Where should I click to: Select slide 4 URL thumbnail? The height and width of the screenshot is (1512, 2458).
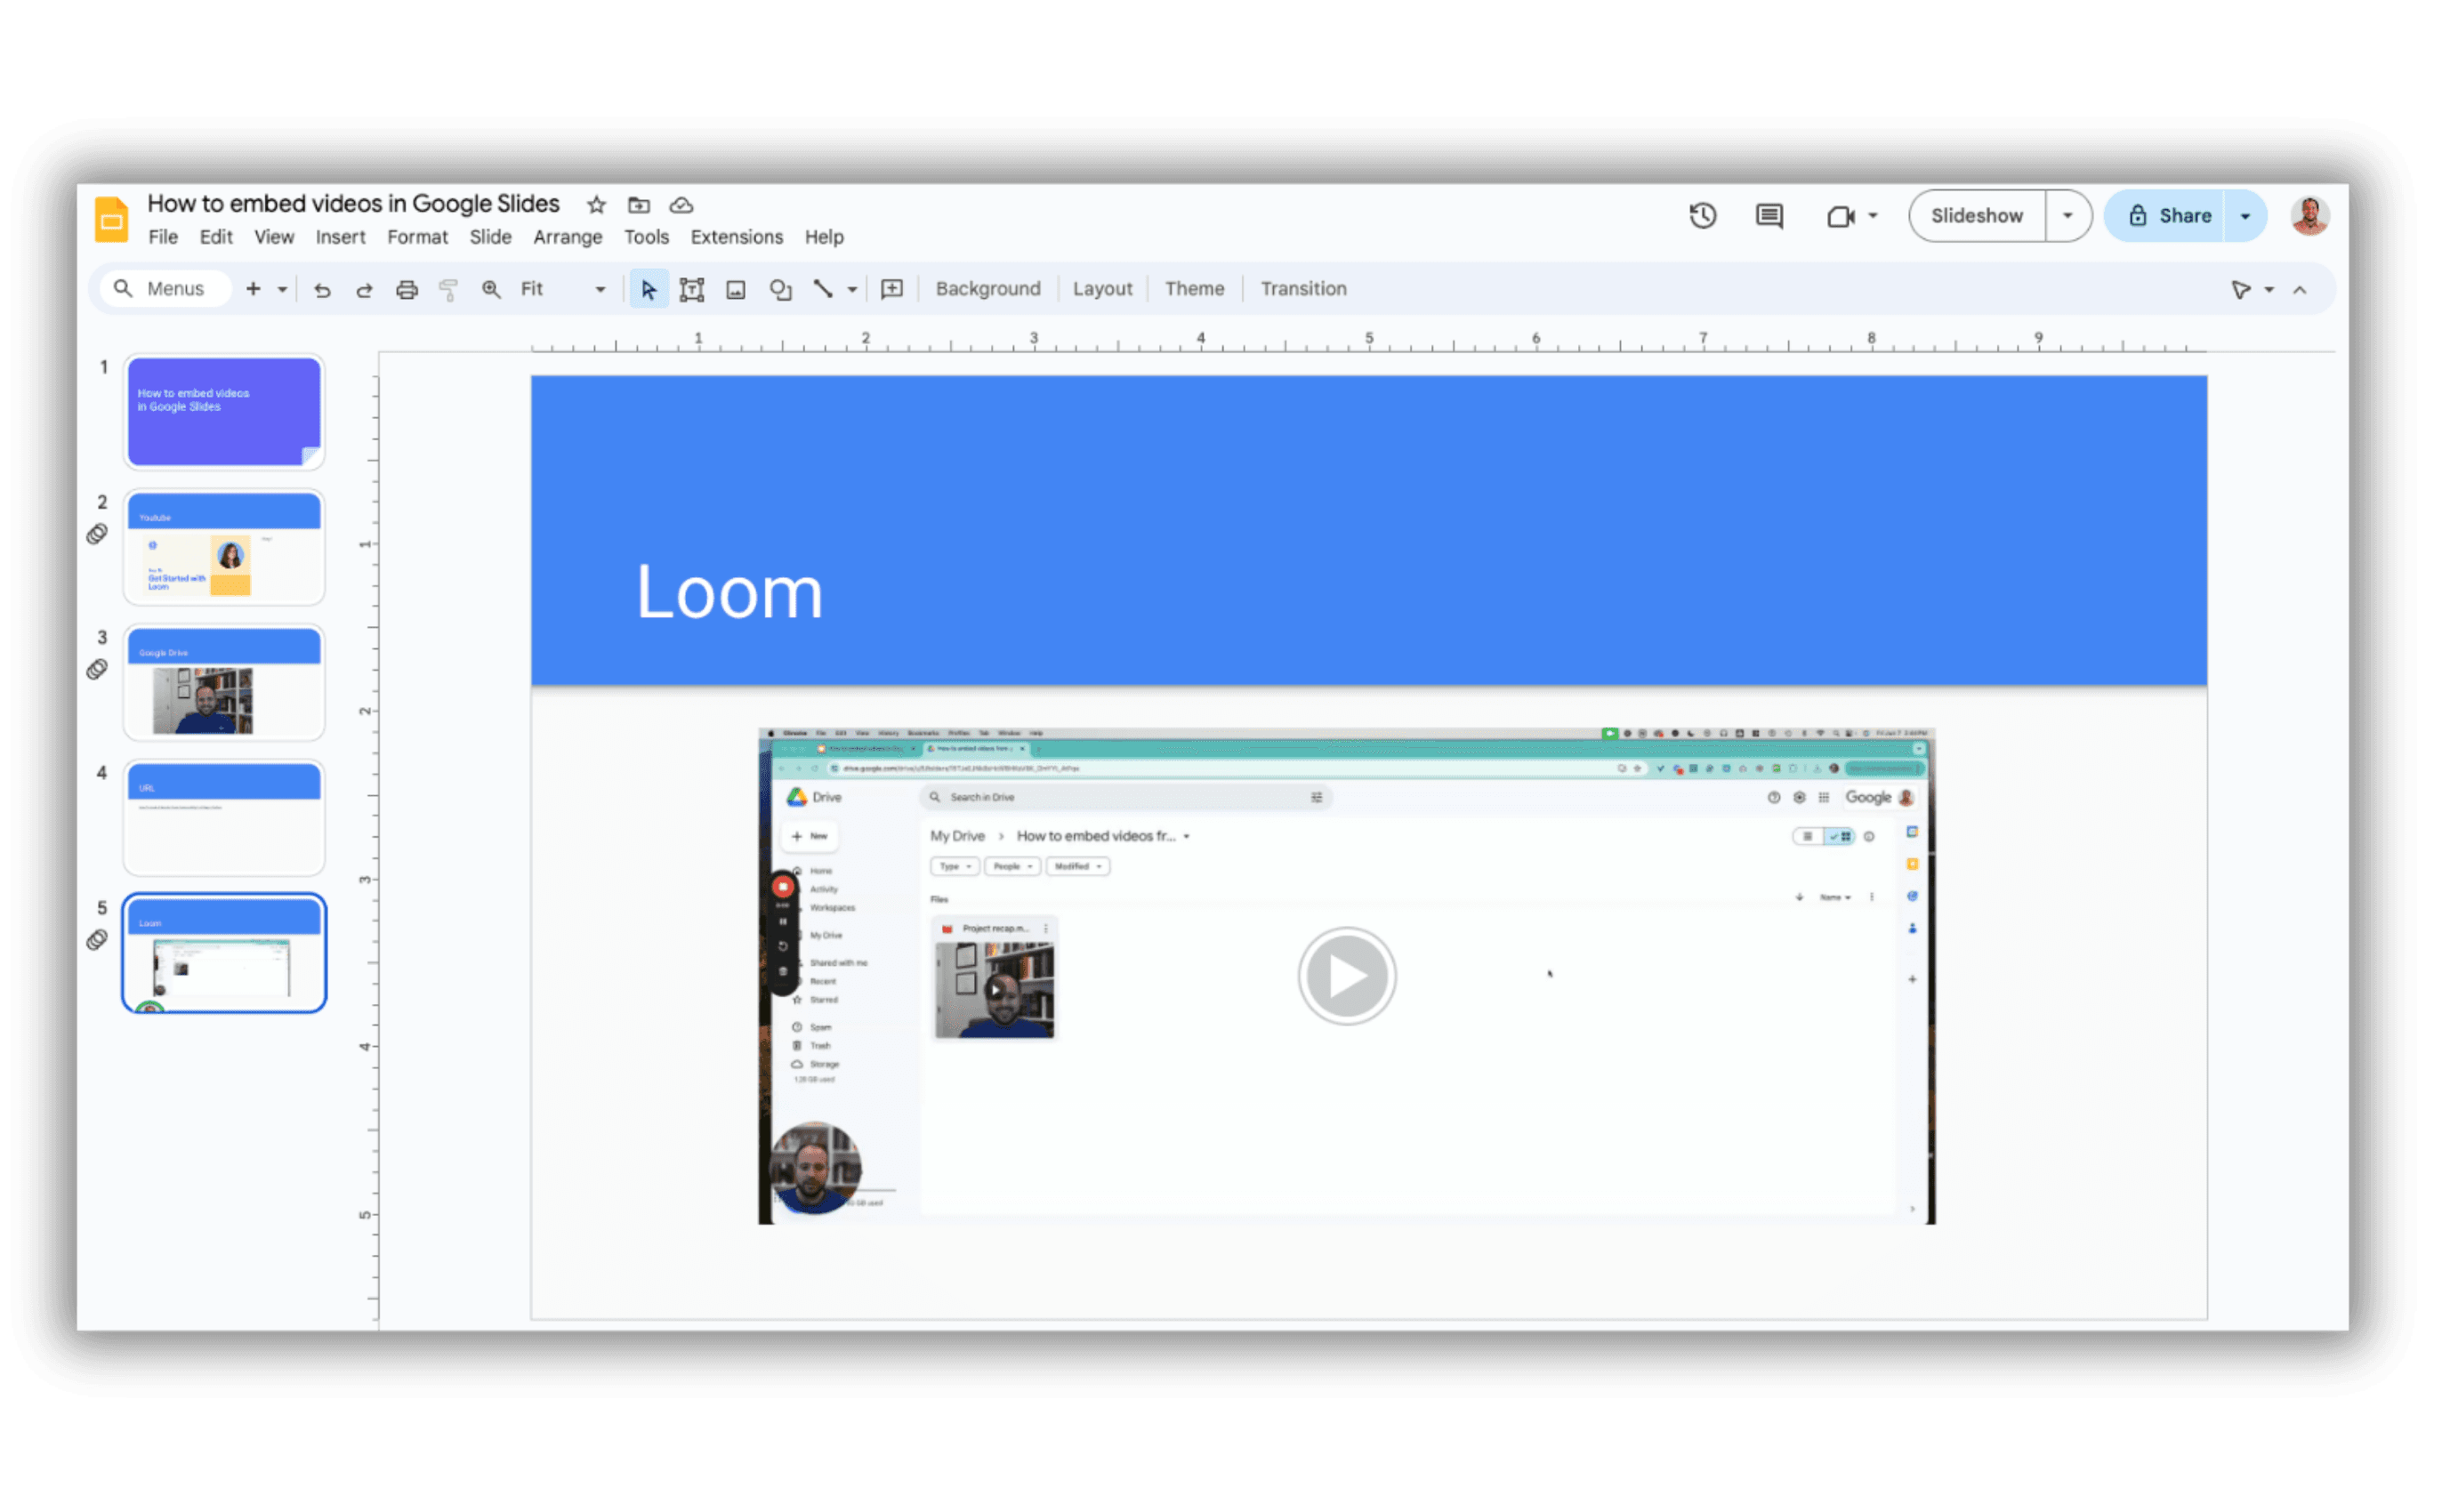click(224, 817)
